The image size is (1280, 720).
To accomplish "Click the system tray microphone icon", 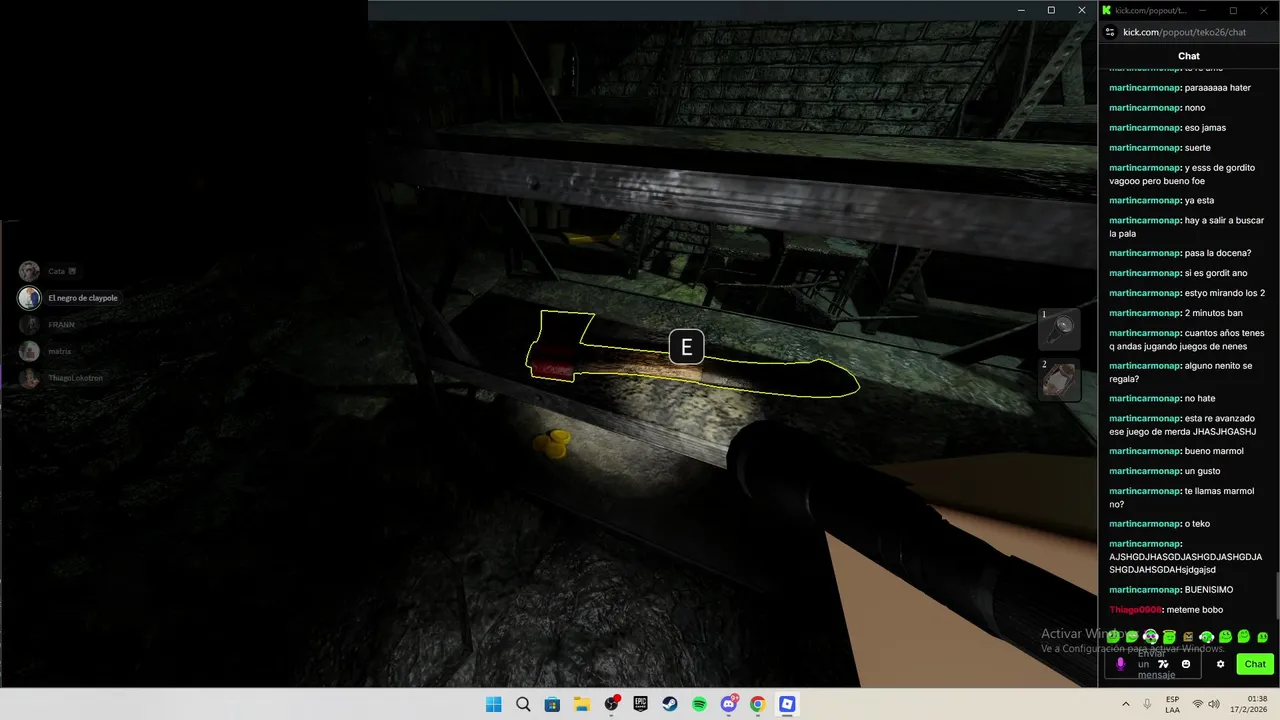I will [1148, 704].
